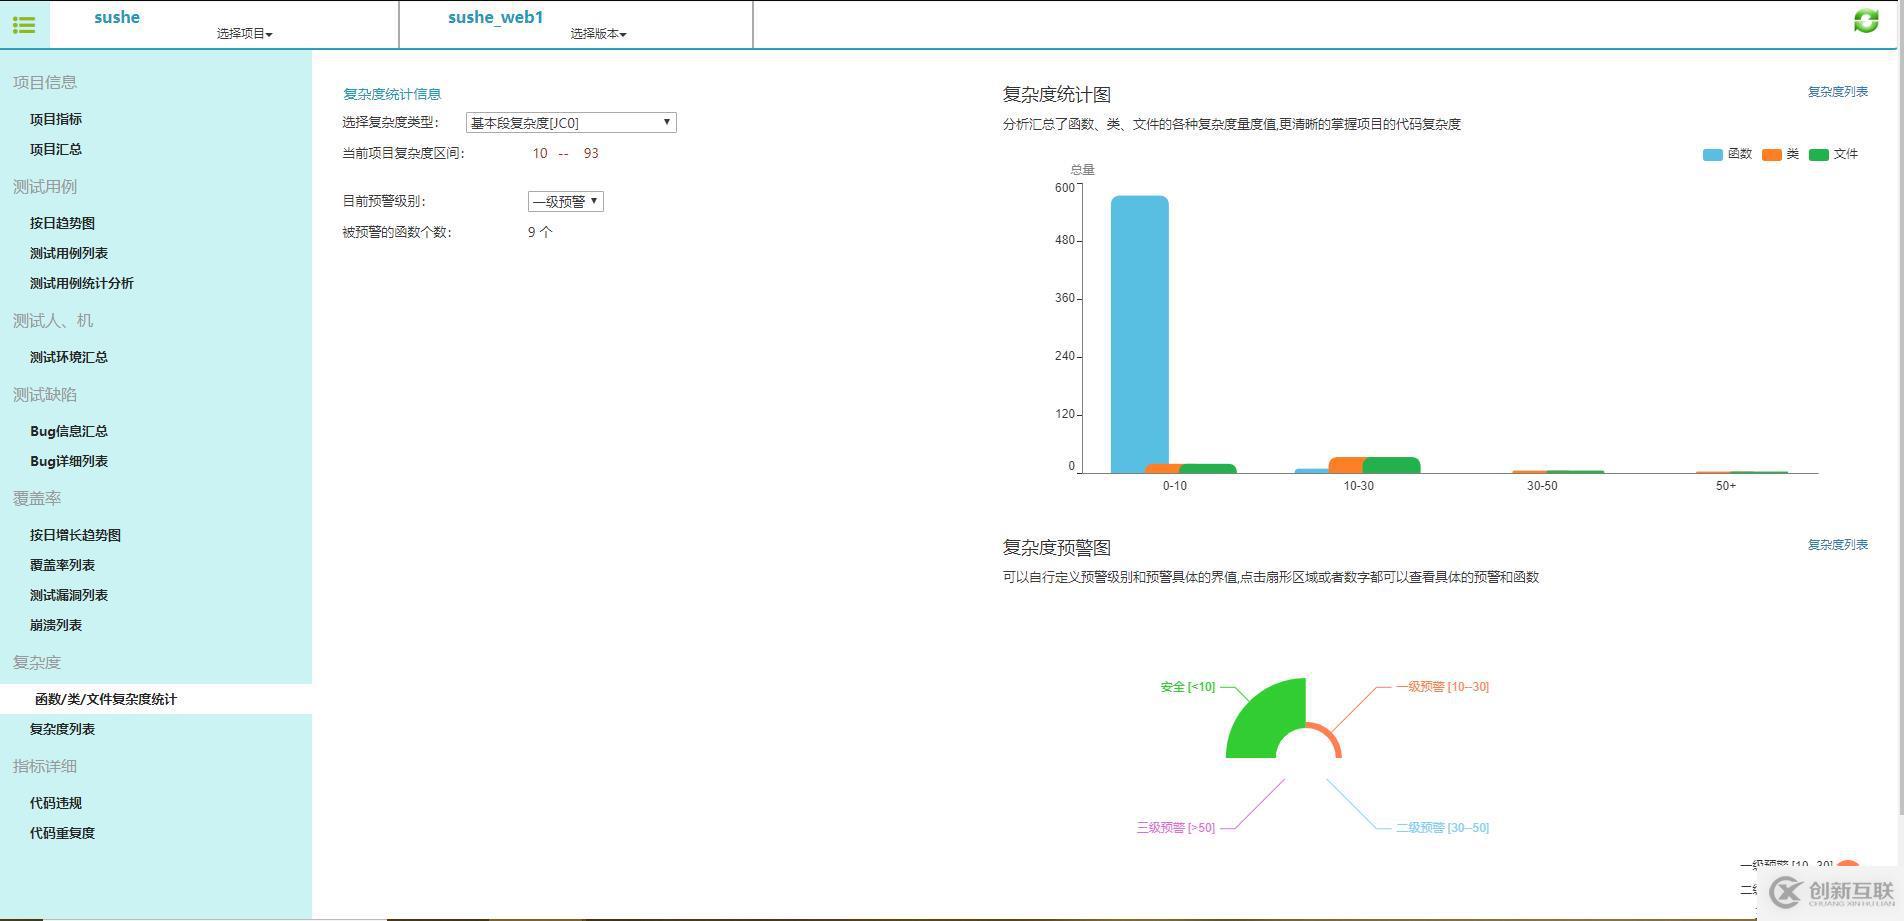Viewport: 1904px width, 921px height.
Task: Open the 一级预警 warning level dropdown
Action: click(565, 201)
